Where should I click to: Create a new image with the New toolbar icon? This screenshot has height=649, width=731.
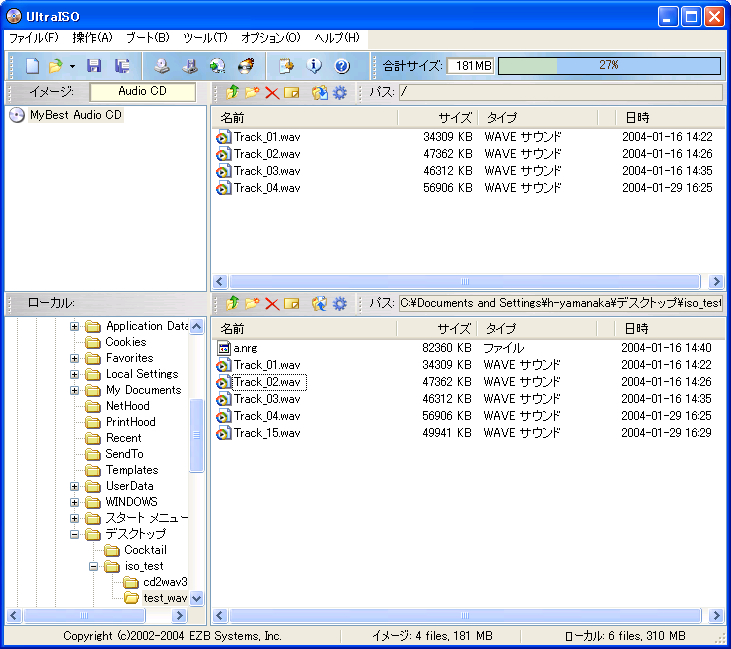pos(32,66)
